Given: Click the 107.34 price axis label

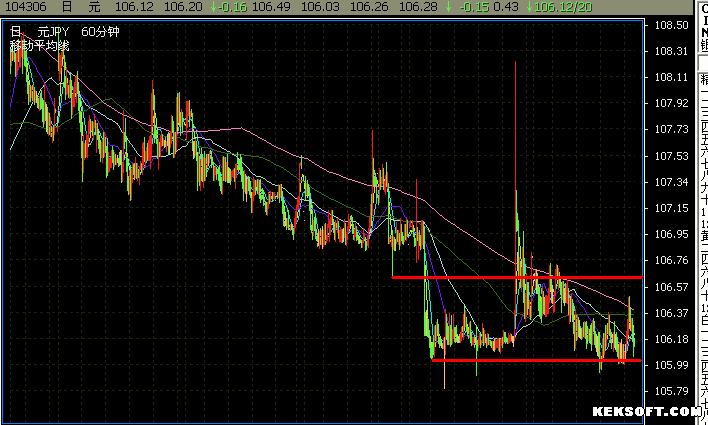Looking at the screenshot, I should tap(671, 182).
